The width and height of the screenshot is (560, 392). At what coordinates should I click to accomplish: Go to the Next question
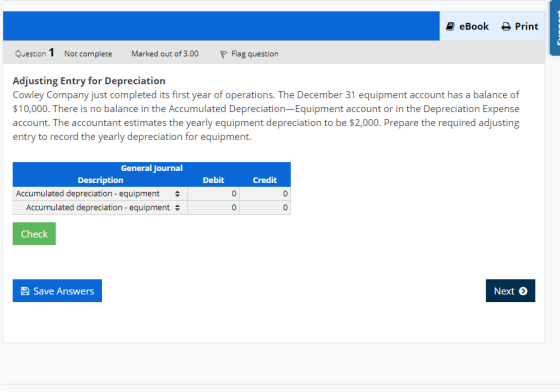click(x=510, y=291)
